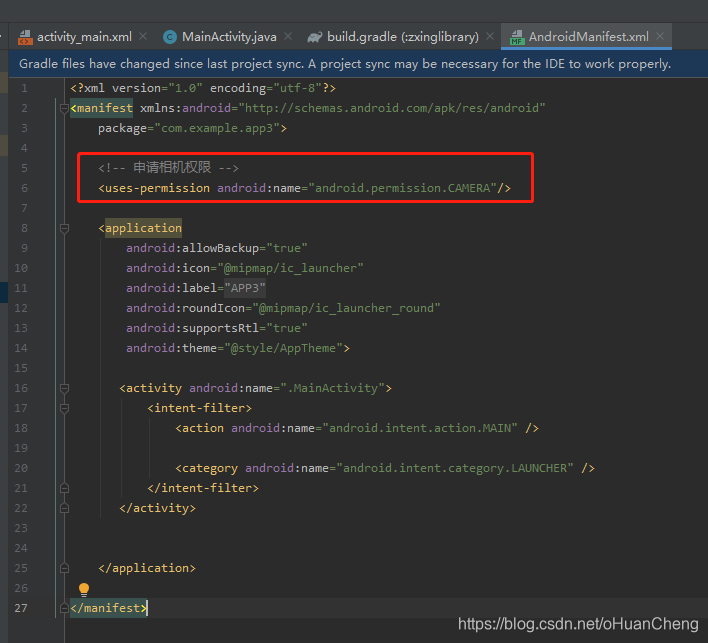
Task: Click android.intent.category.LAUNCHER value
Action: click(455, 468)
